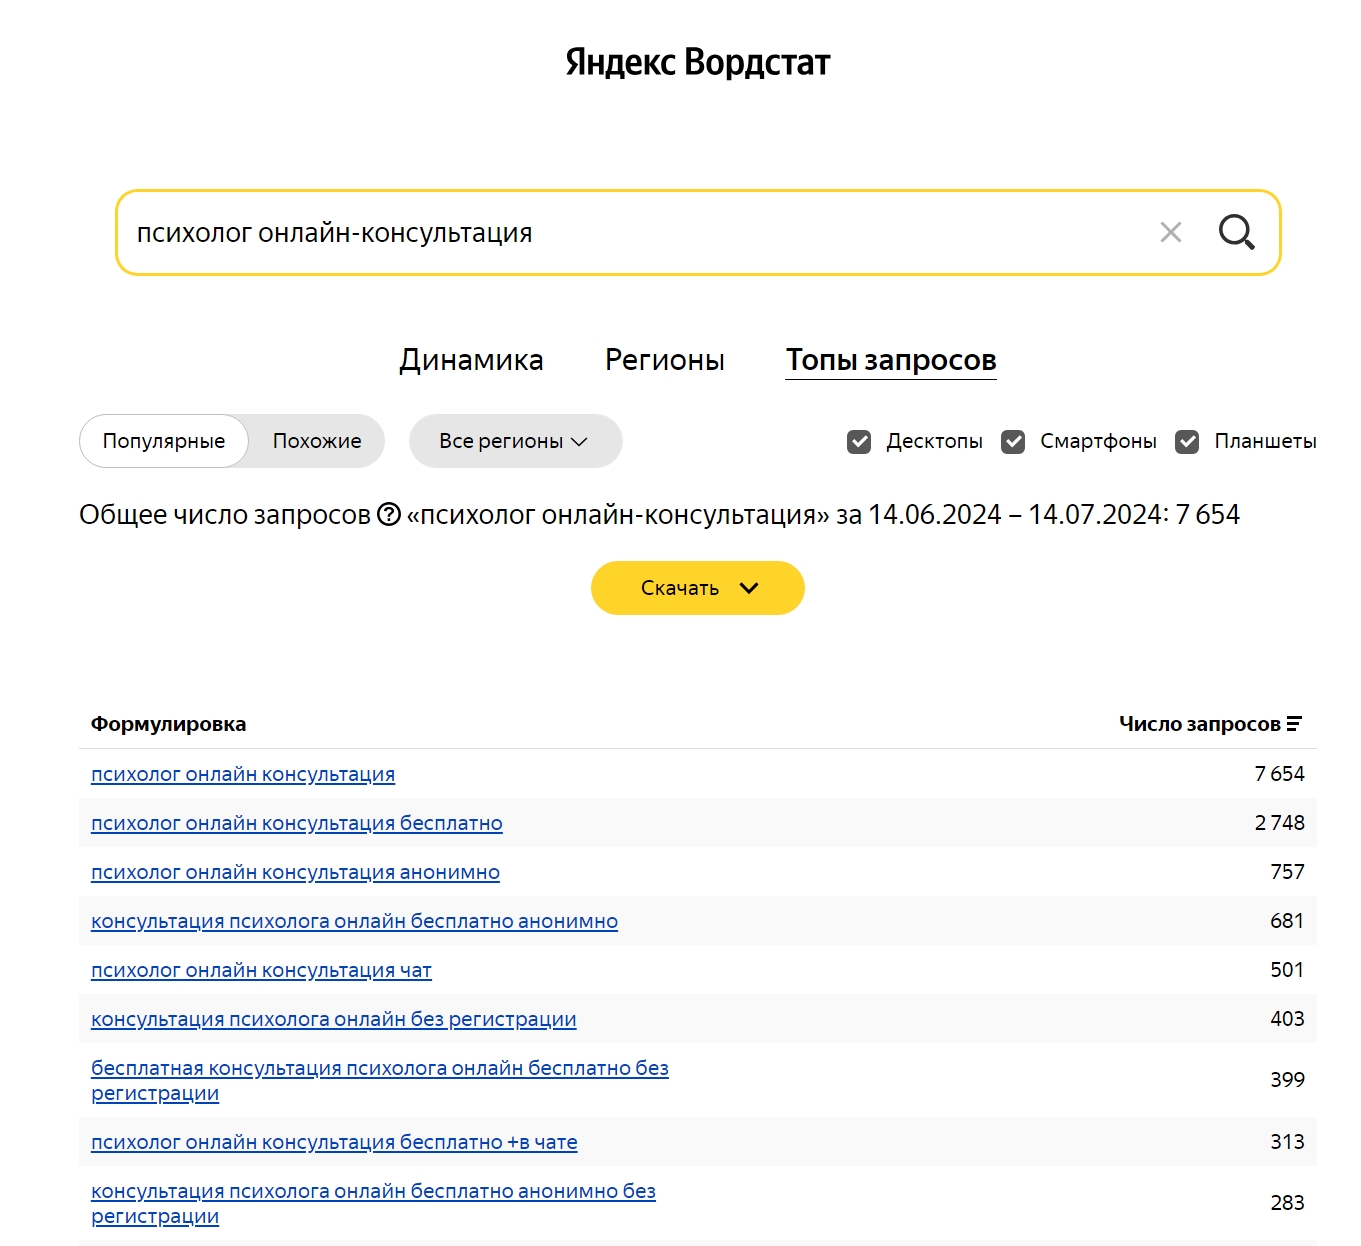1361x1246 pixels.
Task: Uncheck the Смартфоны checkbox
Action: pos(1013,442)
